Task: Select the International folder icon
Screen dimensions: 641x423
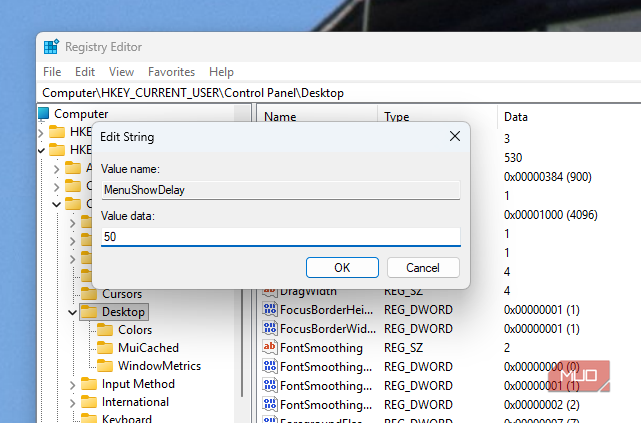Action: 89,402
